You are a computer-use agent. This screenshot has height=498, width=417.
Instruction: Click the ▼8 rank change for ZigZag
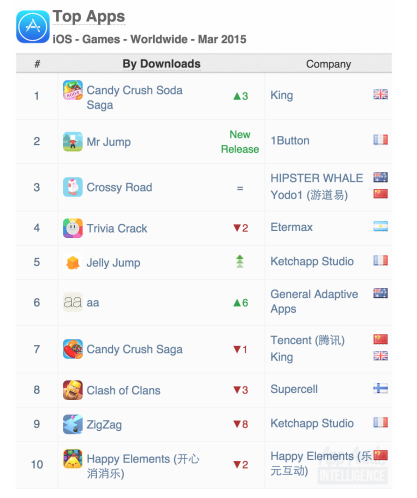[x=241, y=424]
